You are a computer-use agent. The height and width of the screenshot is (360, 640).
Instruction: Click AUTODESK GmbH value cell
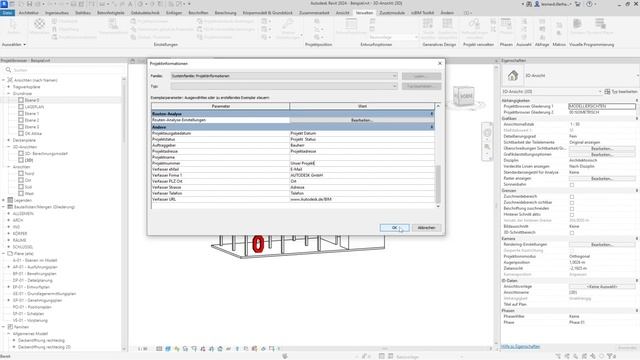pyautogui.click(x=362, y=175)
